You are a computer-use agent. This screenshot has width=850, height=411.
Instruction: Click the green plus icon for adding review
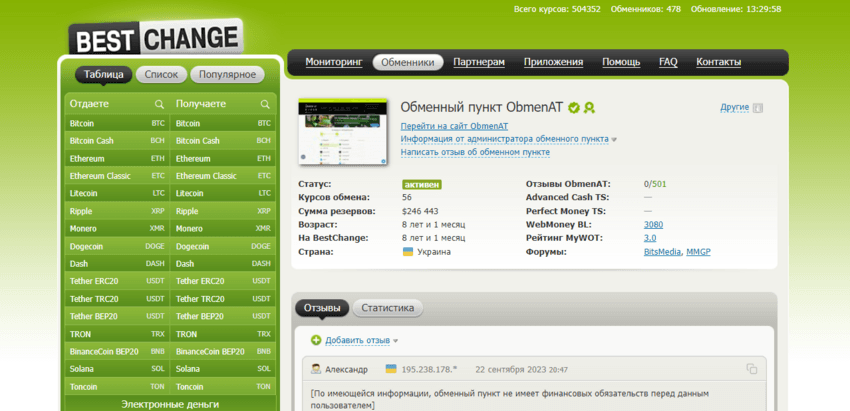pyautogui.click(x=316, y=340)
